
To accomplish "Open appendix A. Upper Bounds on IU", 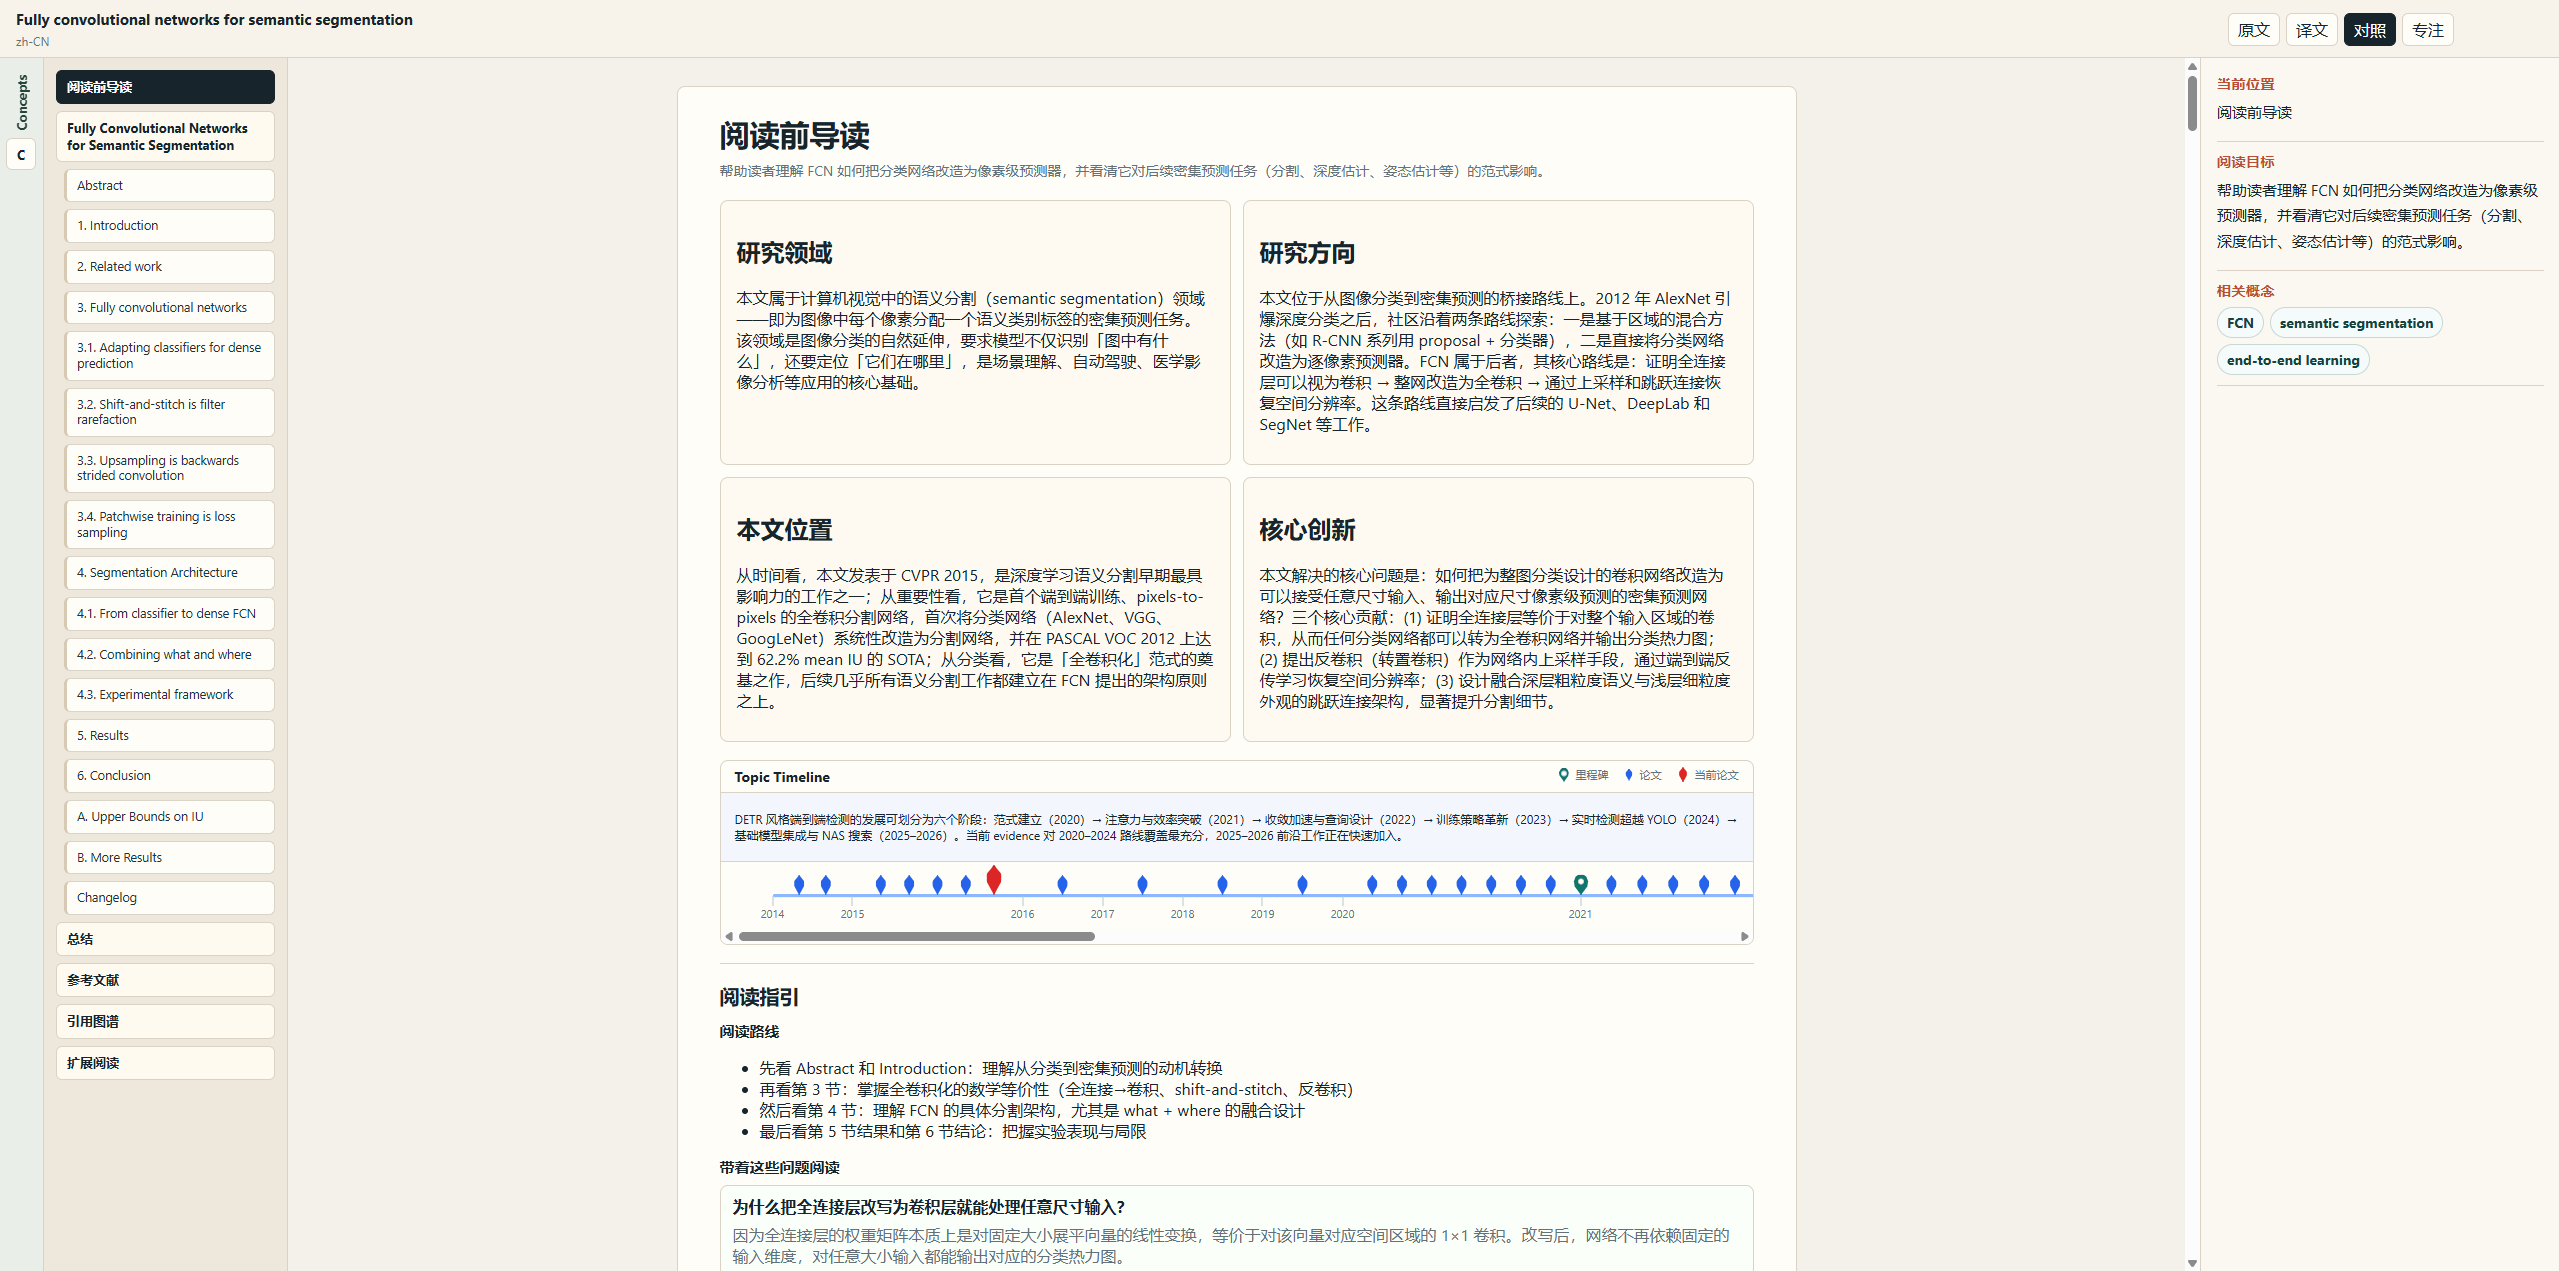I will pos(169,817).
